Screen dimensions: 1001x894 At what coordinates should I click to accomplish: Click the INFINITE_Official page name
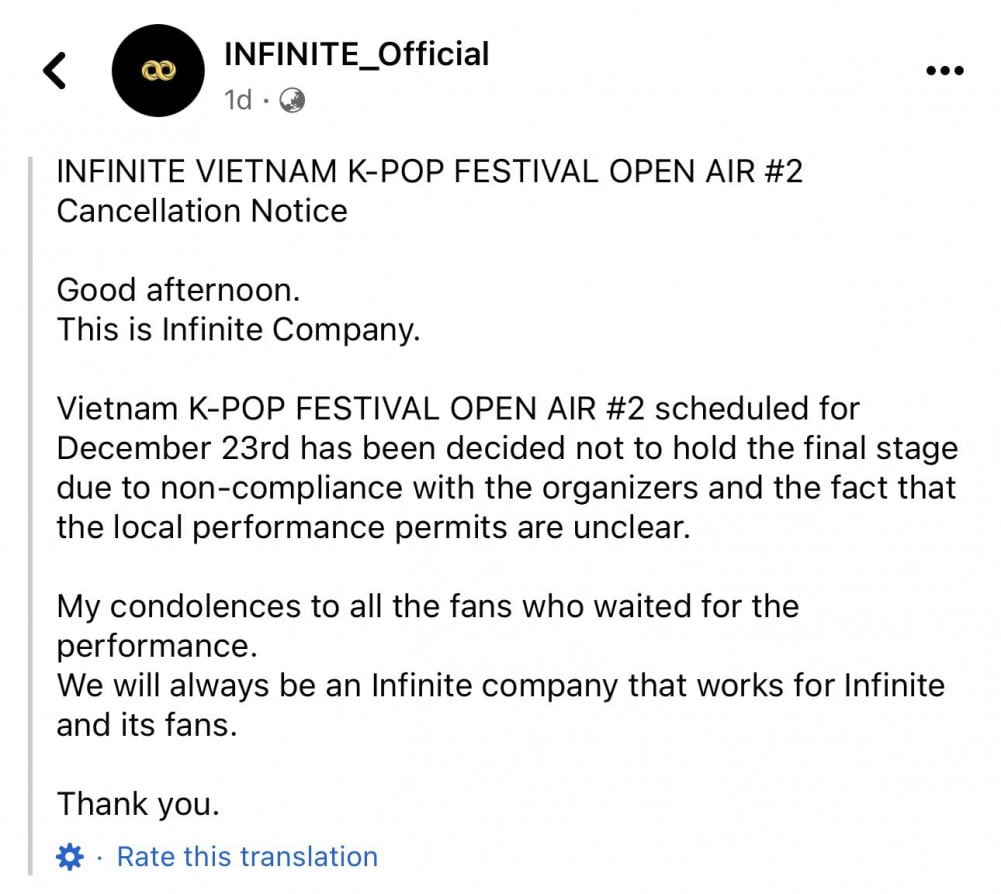(x=357, y=54)
